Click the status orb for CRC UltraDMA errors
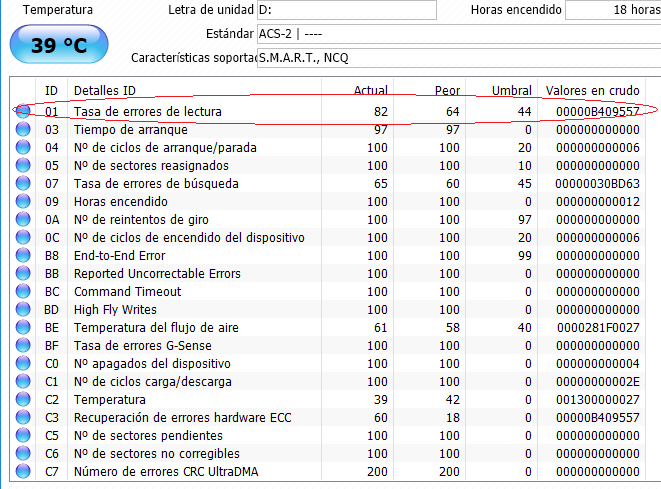 [23, 471]
